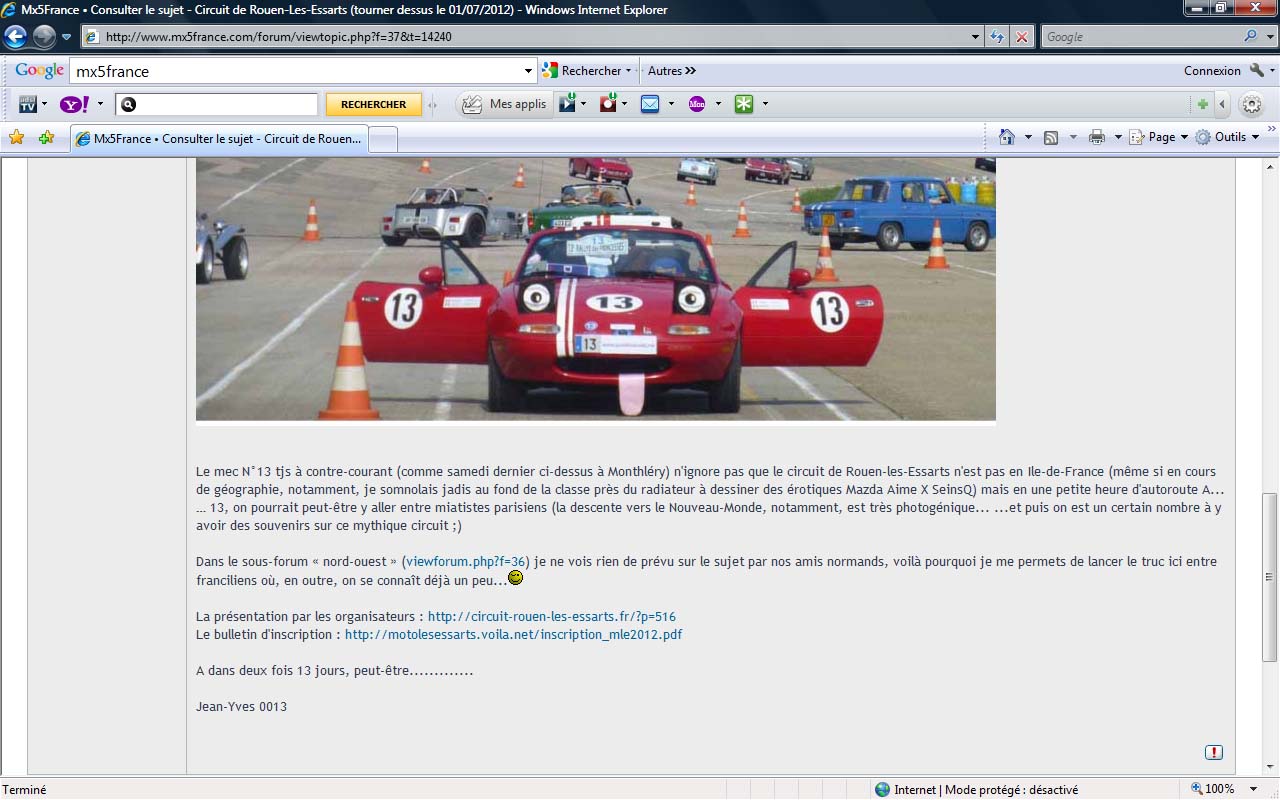Screen dimensions: 1280x800
Task: Click the yellow smiley emoticon in the post
Action: 516,578
